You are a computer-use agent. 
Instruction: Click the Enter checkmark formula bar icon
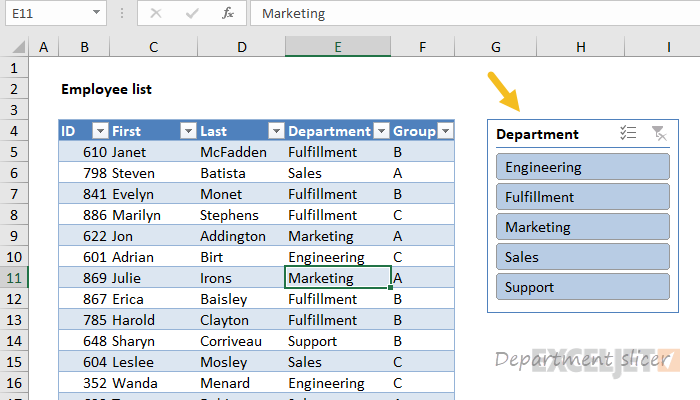point(192,13)
